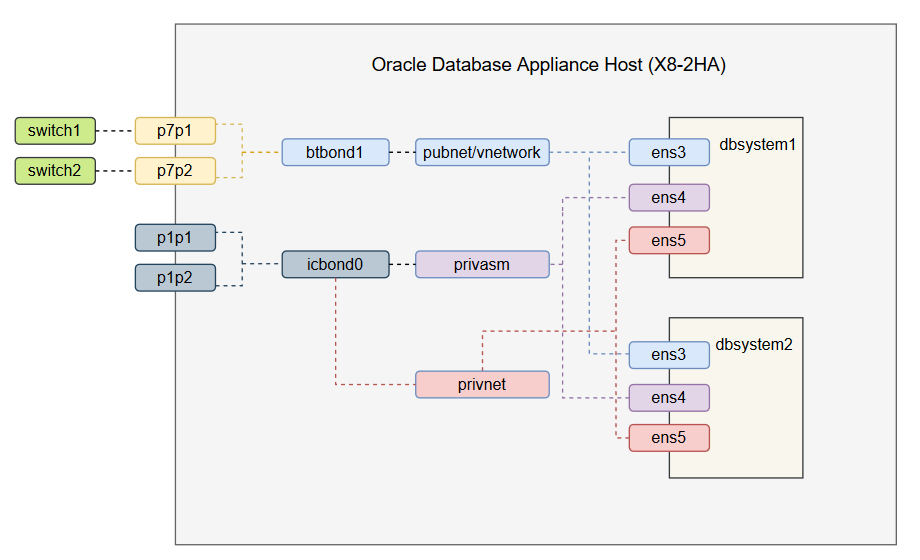The height and width of the screenshot is (560, 920).
Task: Select the p1p2 interface box
Action: (175, 278)
